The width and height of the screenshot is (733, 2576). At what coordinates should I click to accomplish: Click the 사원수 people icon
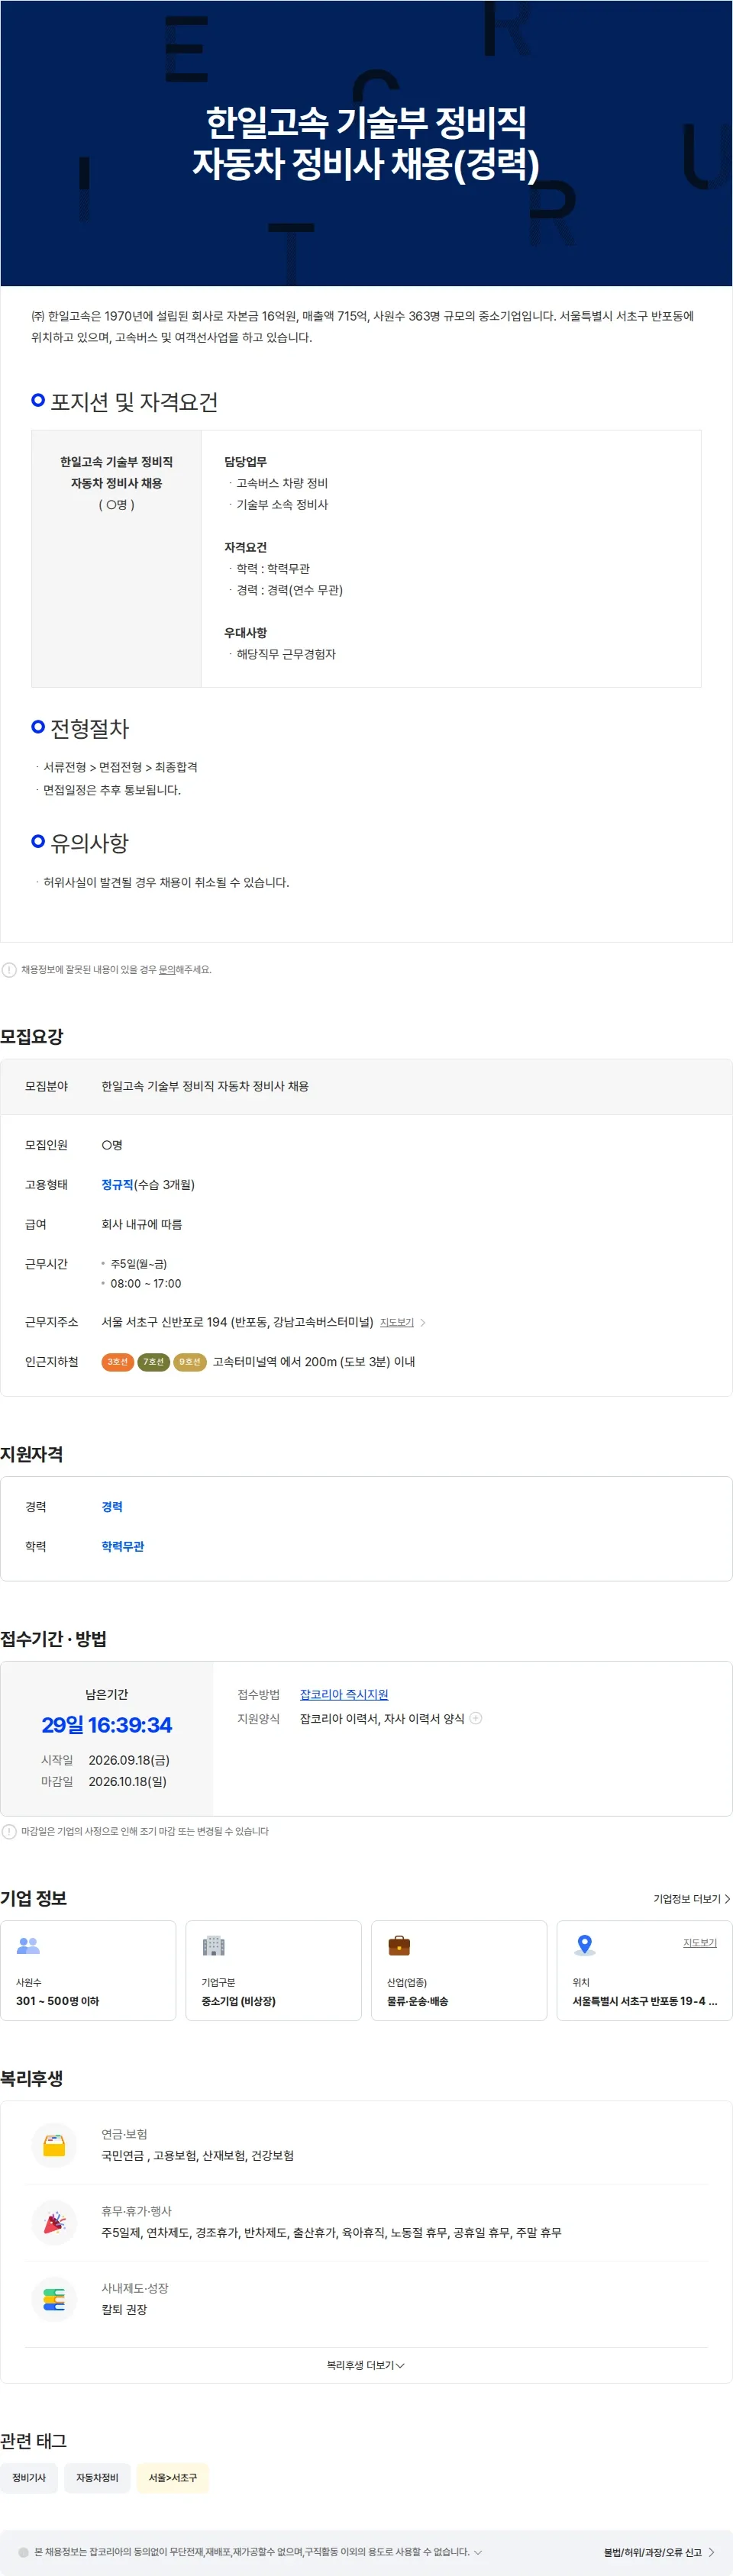[x=28, y=1945]
